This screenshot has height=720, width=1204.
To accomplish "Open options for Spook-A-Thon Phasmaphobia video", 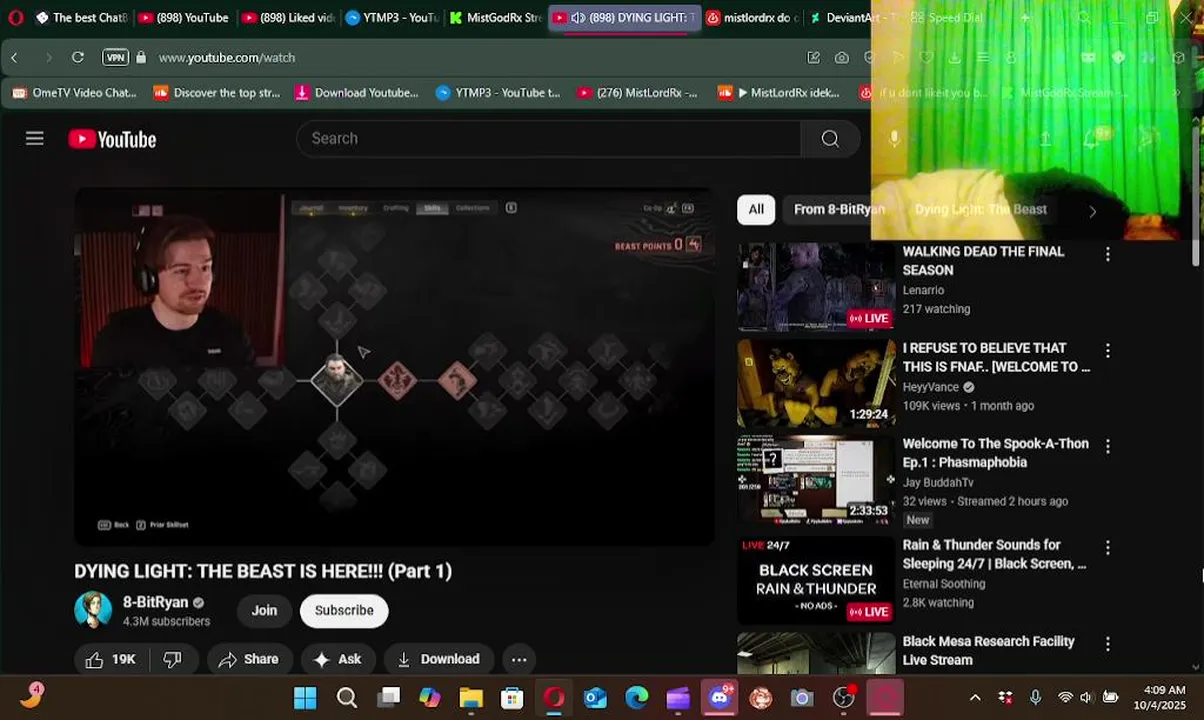I will coord(1107,446).
